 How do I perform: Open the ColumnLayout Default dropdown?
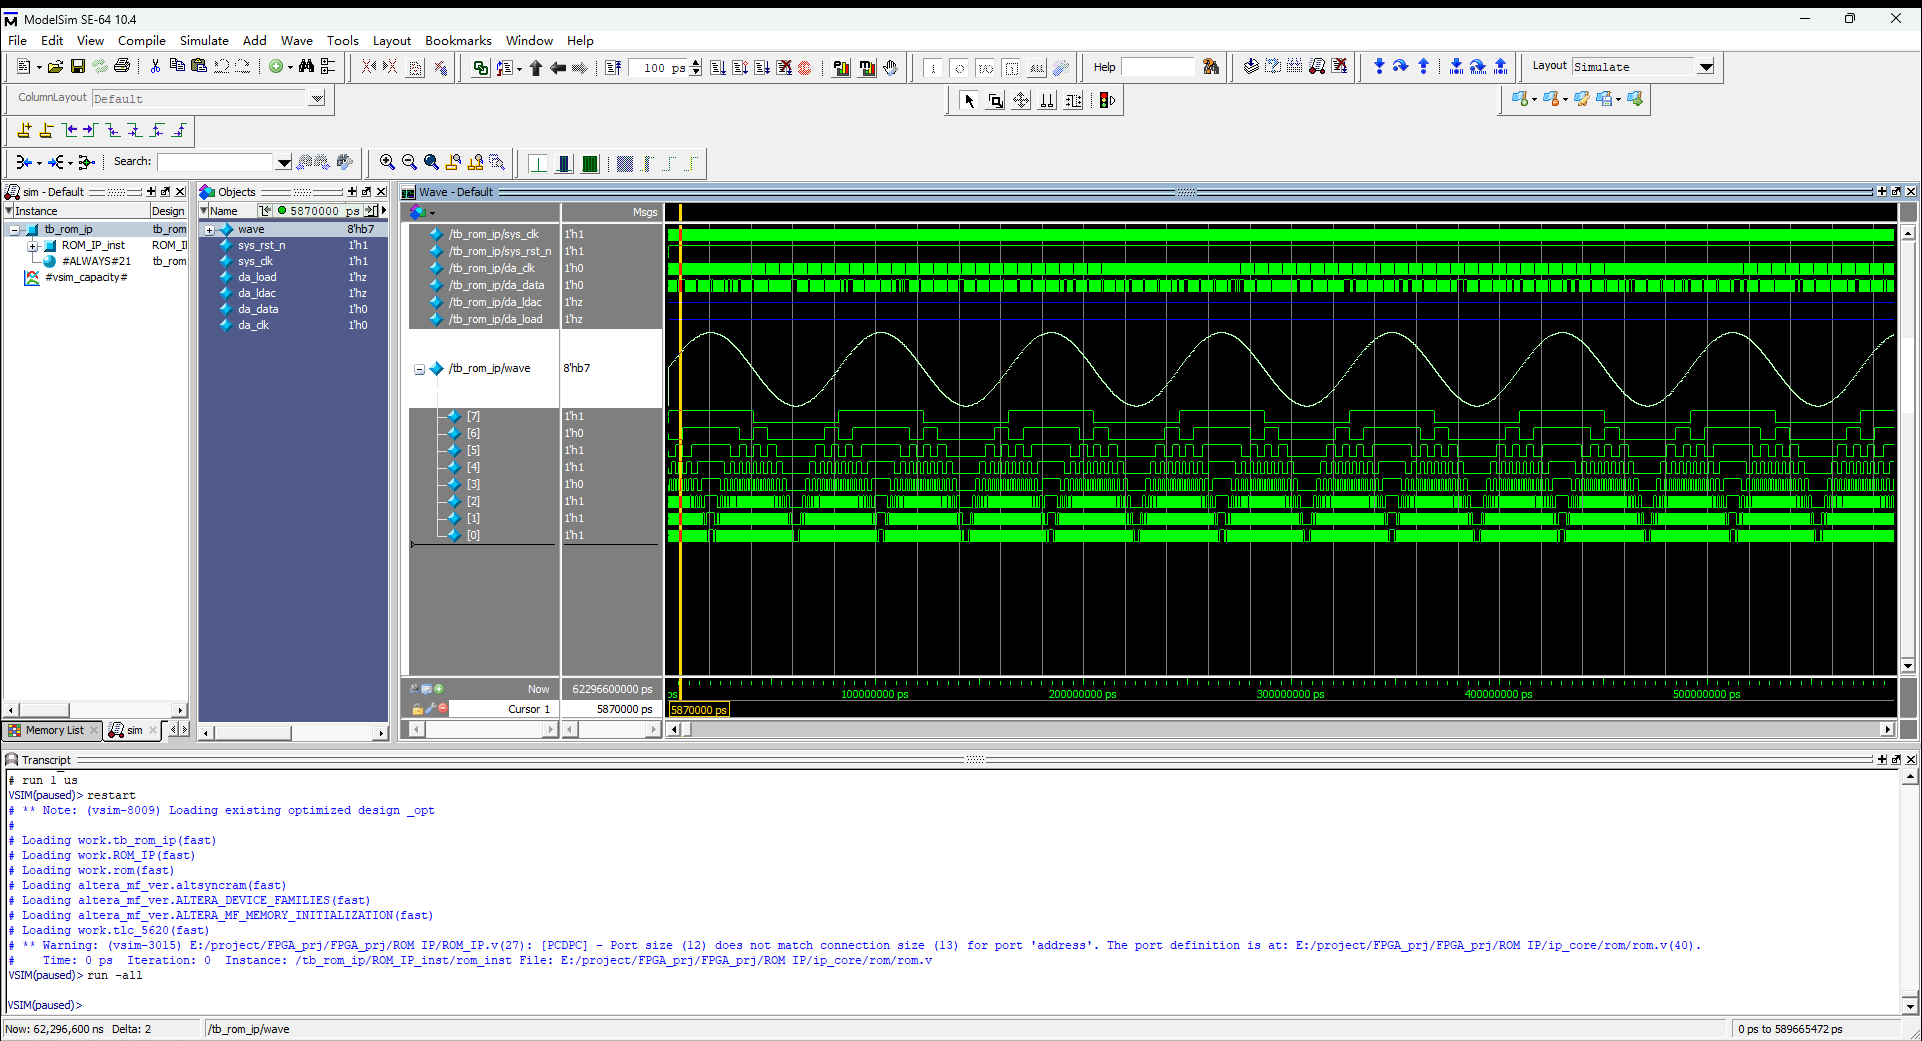(317, 98)
